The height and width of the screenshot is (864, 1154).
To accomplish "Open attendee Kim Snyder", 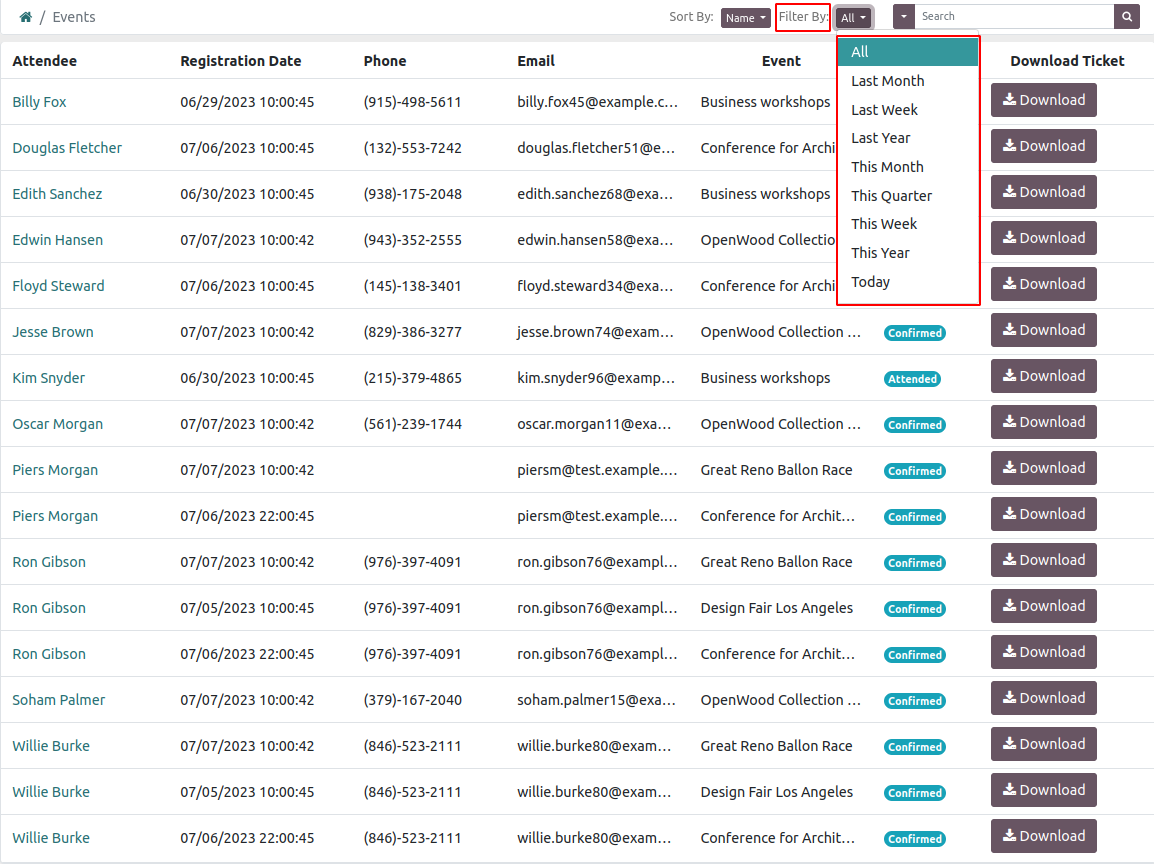I will [49, 378].
